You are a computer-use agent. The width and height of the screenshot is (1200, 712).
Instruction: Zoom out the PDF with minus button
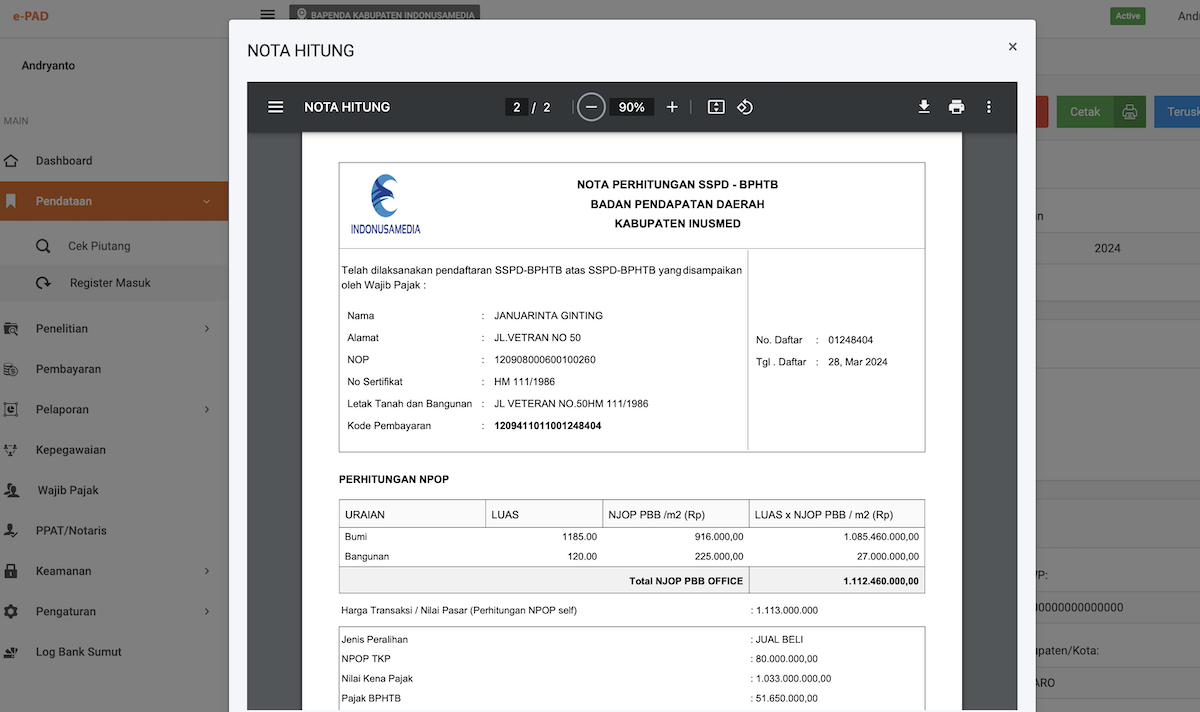pos(591,107)
